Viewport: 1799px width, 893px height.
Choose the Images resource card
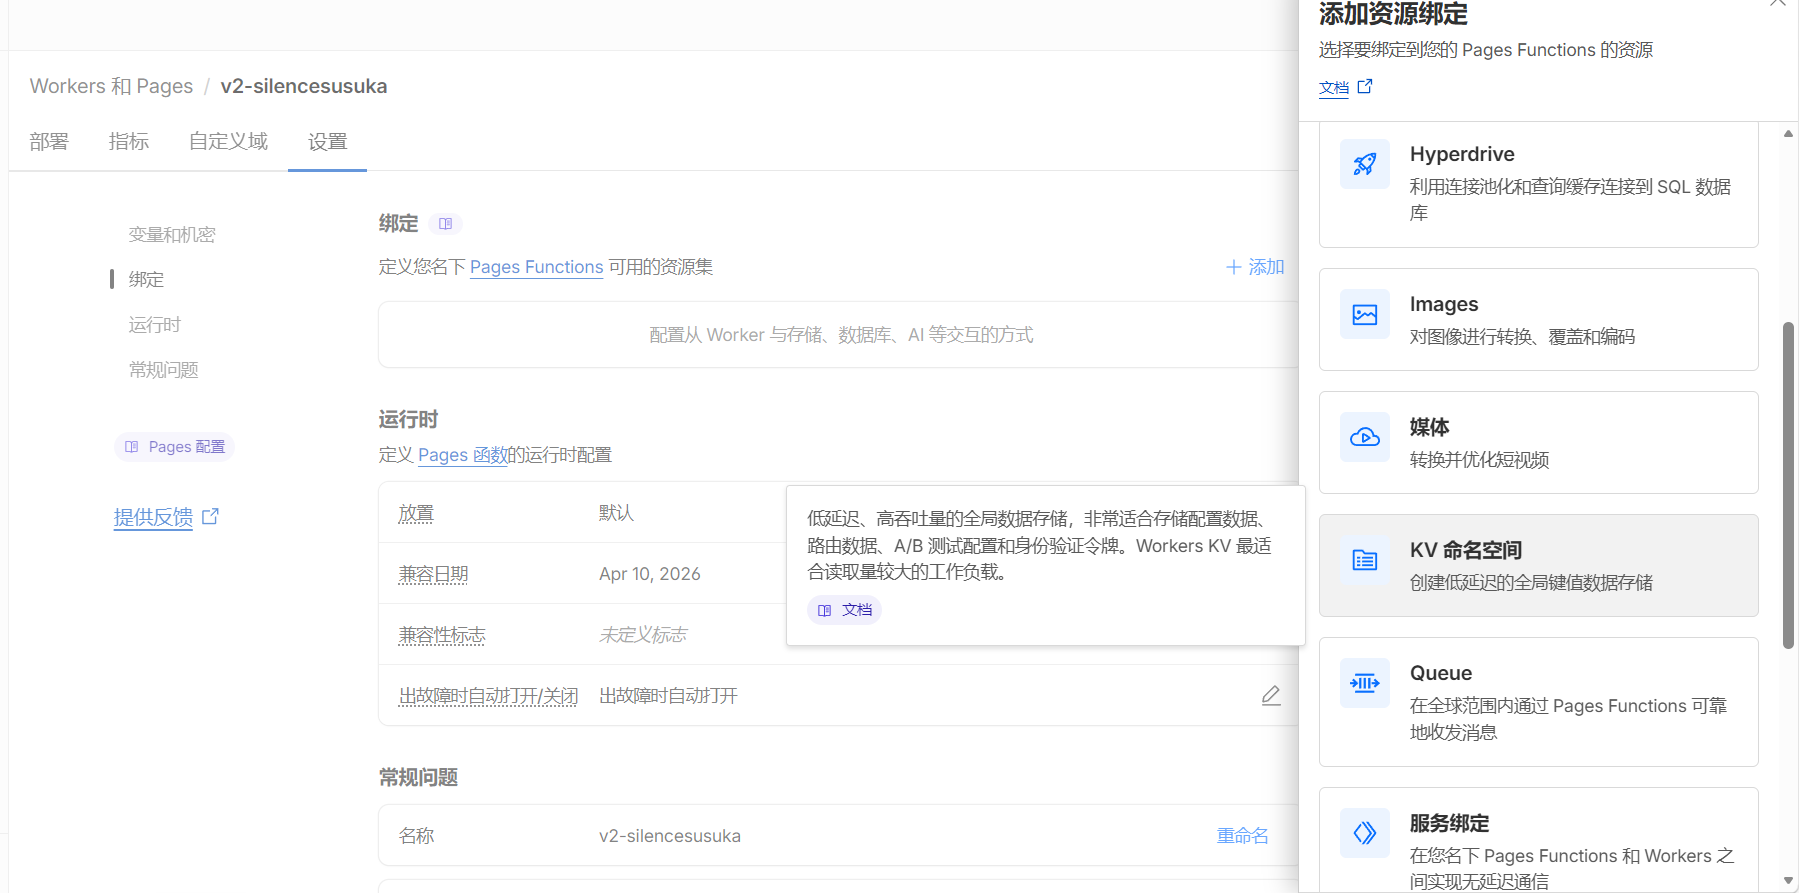click(1538, 320)
